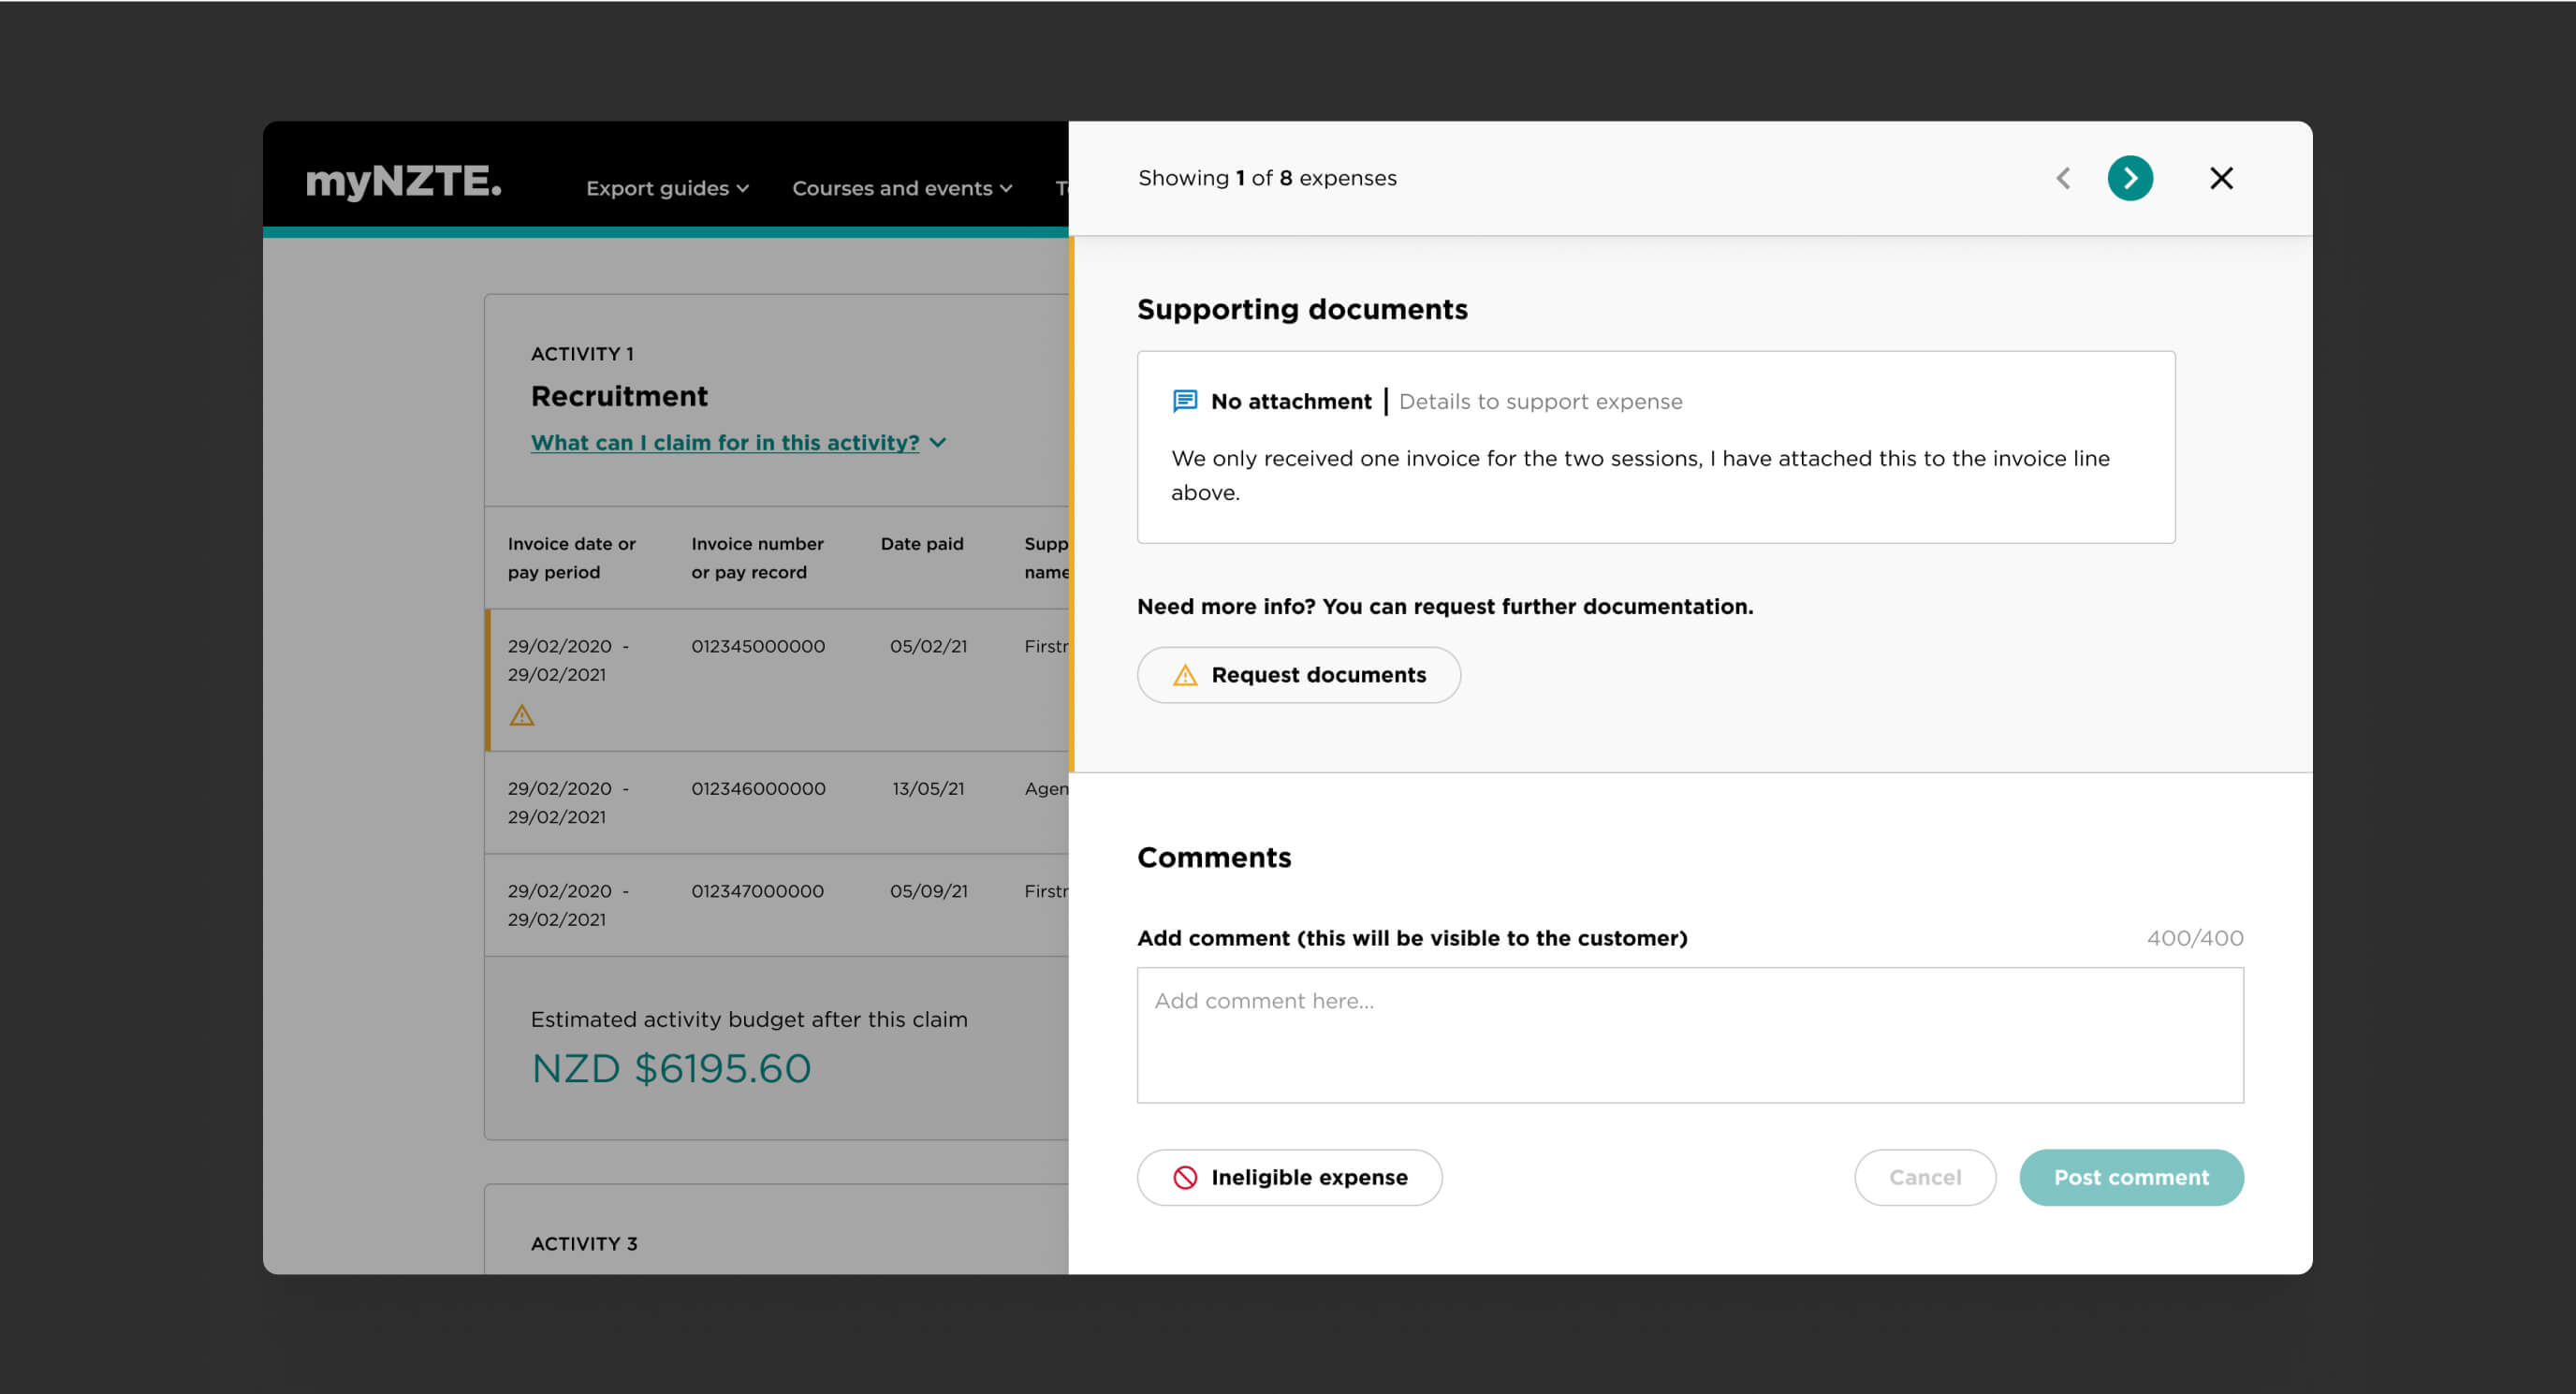2576x1394 pixels.
Task: Click the 'No attachment' label
Action: pyautogui.click(x=1291, y=401)
